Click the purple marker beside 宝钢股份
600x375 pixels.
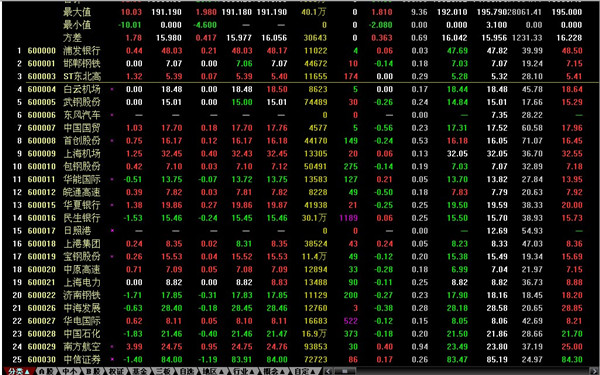[112, 256]
